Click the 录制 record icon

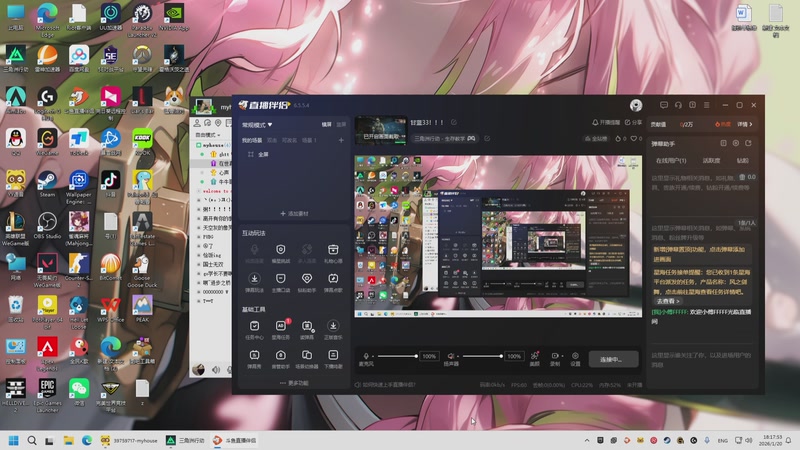coord(555,358)
